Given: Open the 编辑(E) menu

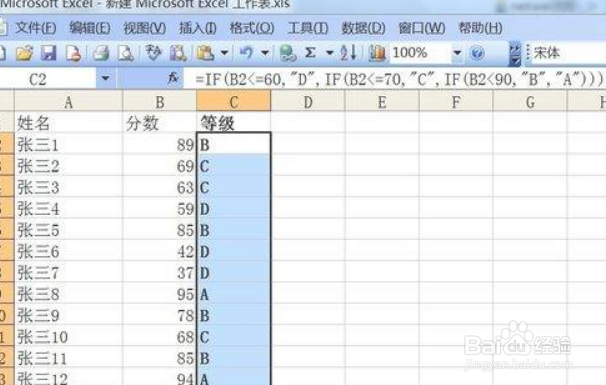Looking at the screenshot, I should coord(90,28).
